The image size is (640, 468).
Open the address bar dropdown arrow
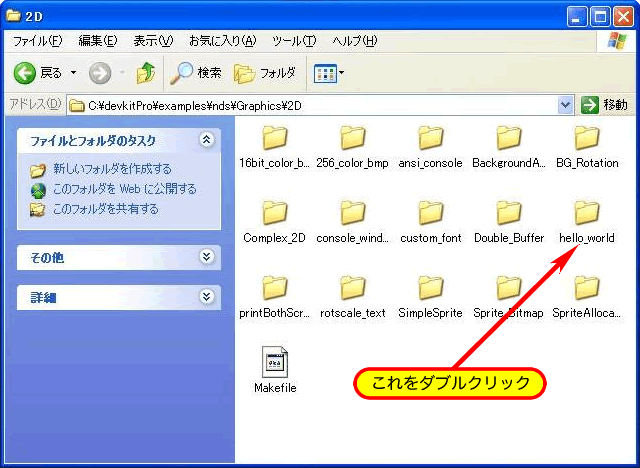(565, 105)
